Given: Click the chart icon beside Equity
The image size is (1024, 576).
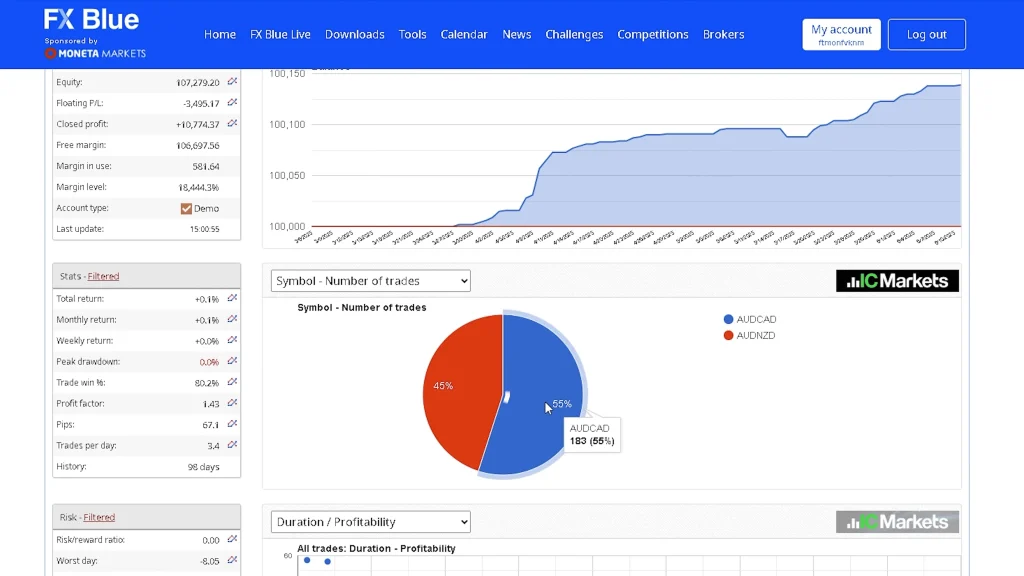Looking at the screenshot, I should tap(232, 82).
